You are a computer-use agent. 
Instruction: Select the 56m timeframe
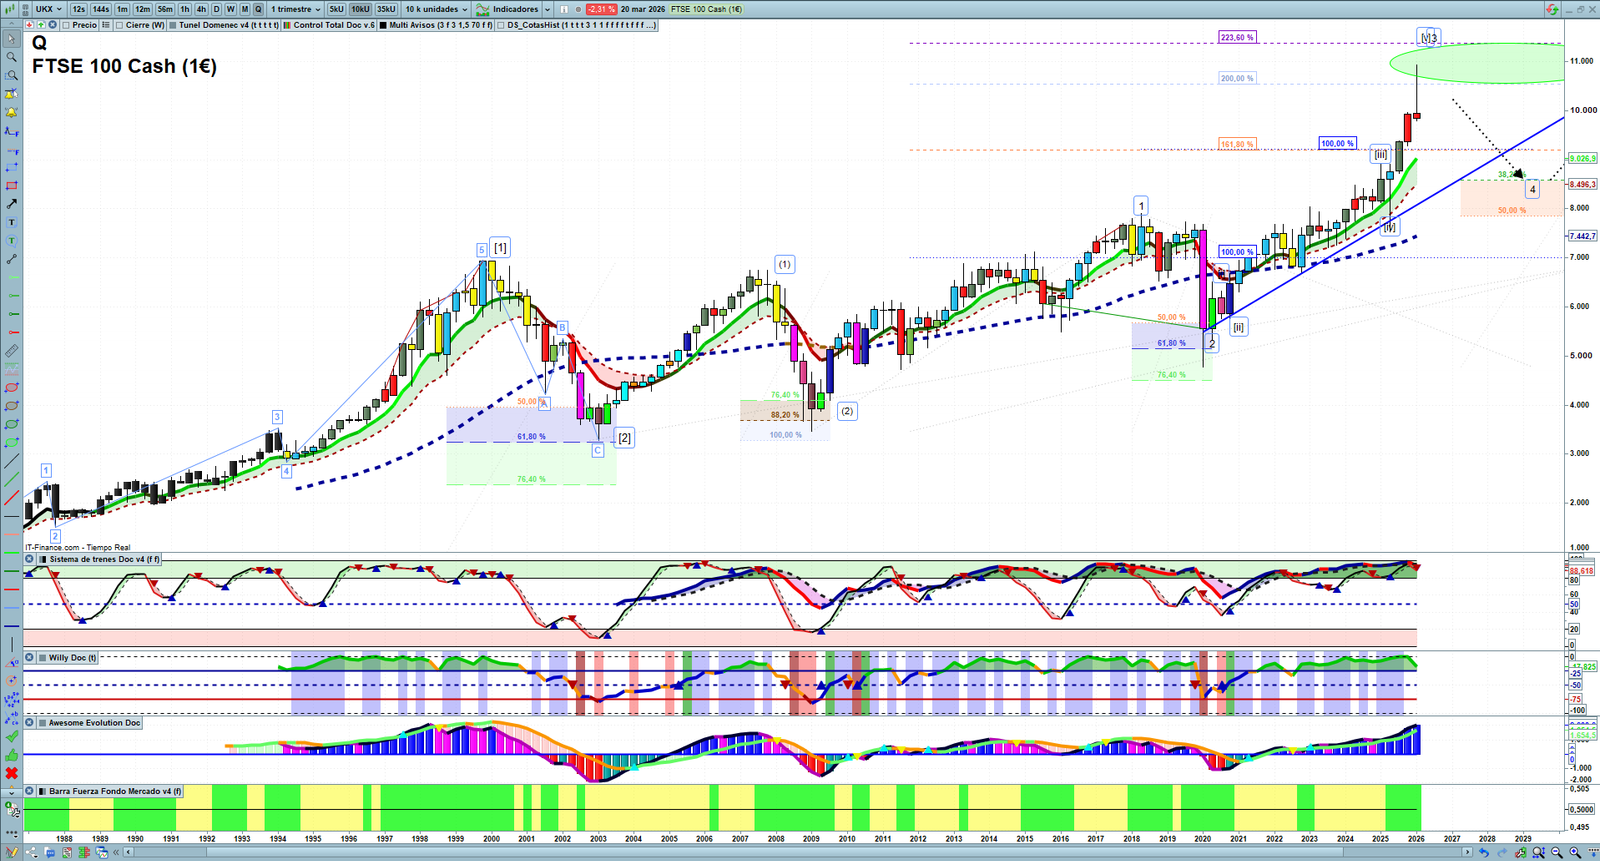tap(165, 9)
